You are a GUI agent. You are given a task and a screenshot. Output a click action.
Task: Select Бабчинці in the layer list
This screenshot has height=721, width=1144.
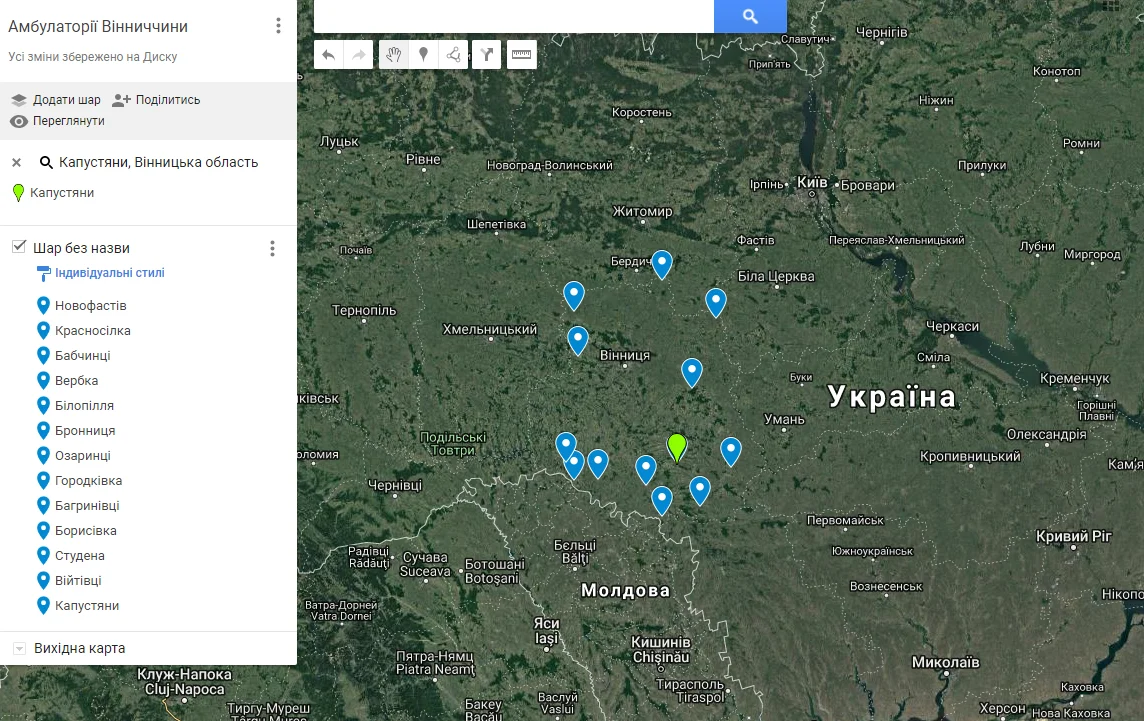(82, 355)
